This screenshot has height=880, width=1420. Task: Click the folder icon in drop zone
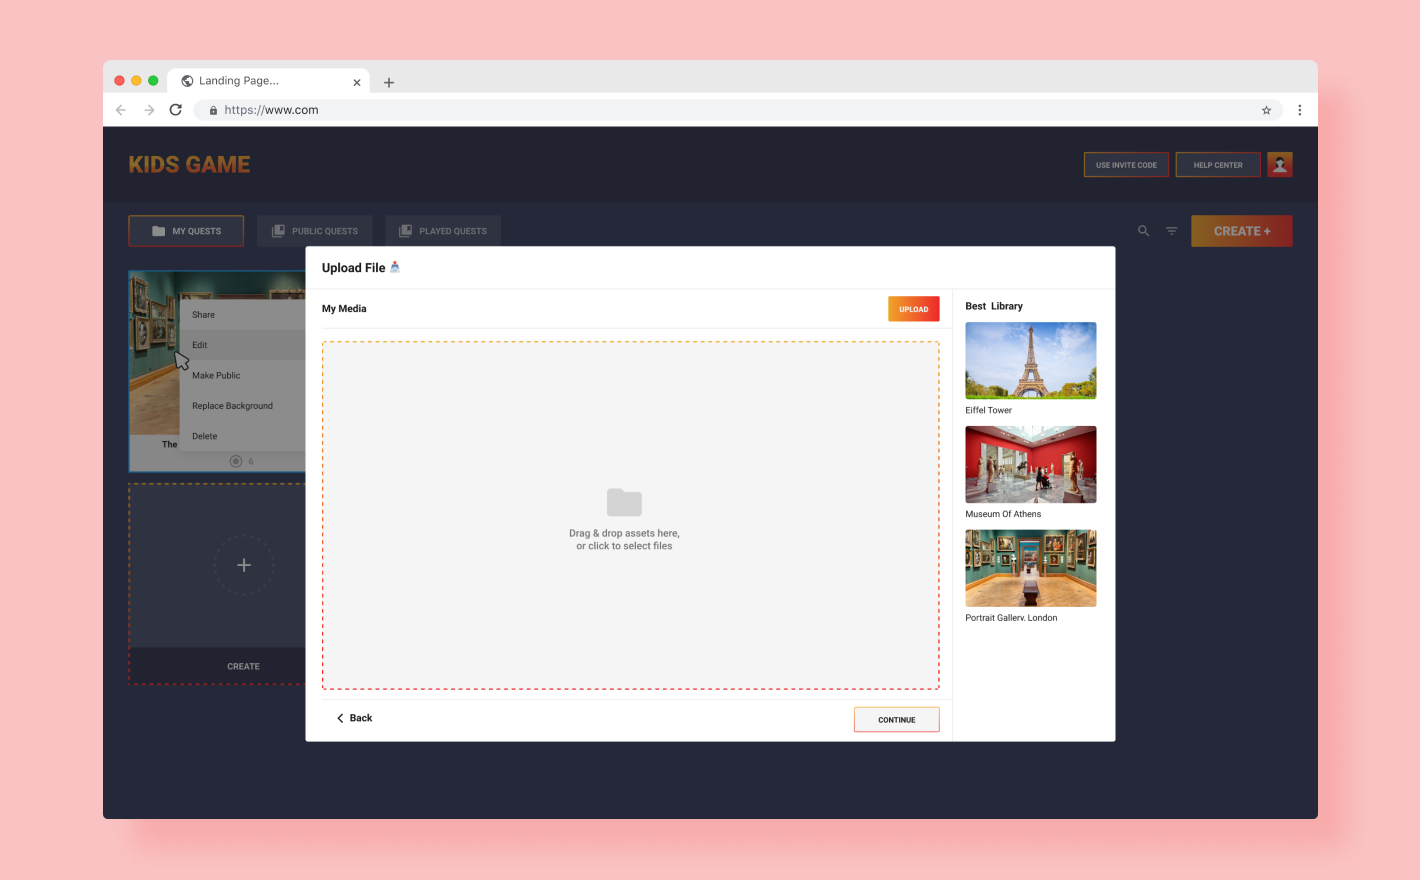pyautogui.click(x=624, y=502)
